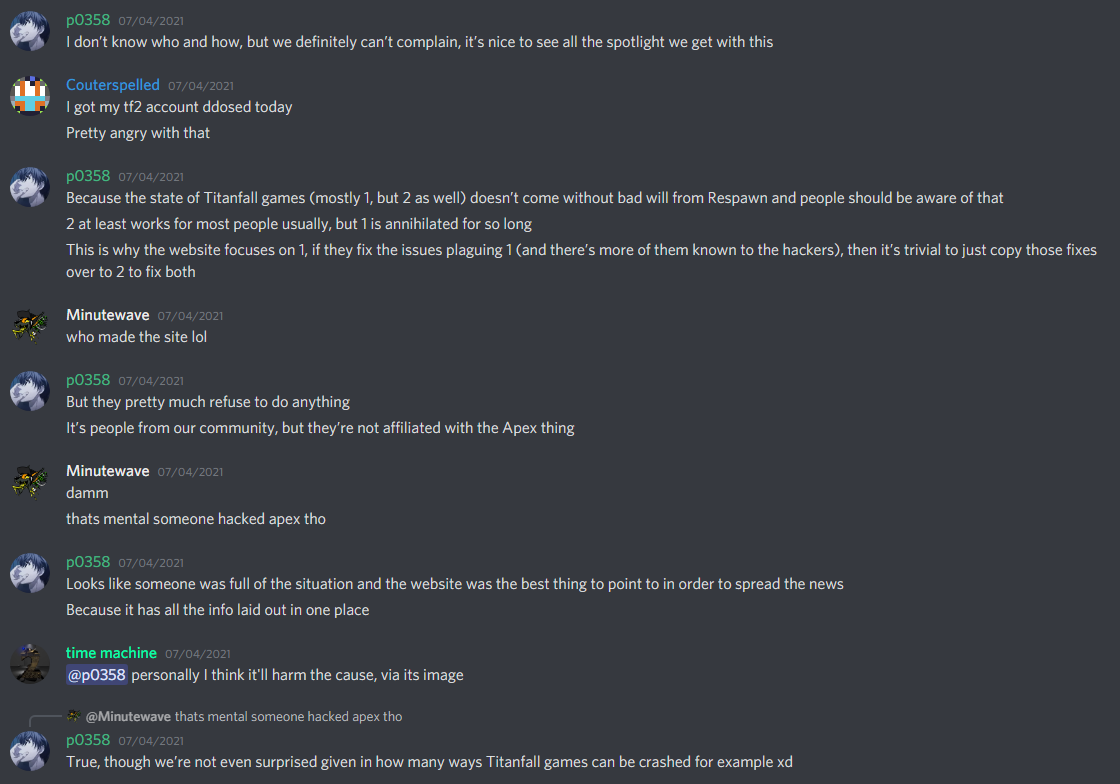Click the timestamp on Couterspelled's message

tap(201, 86)
